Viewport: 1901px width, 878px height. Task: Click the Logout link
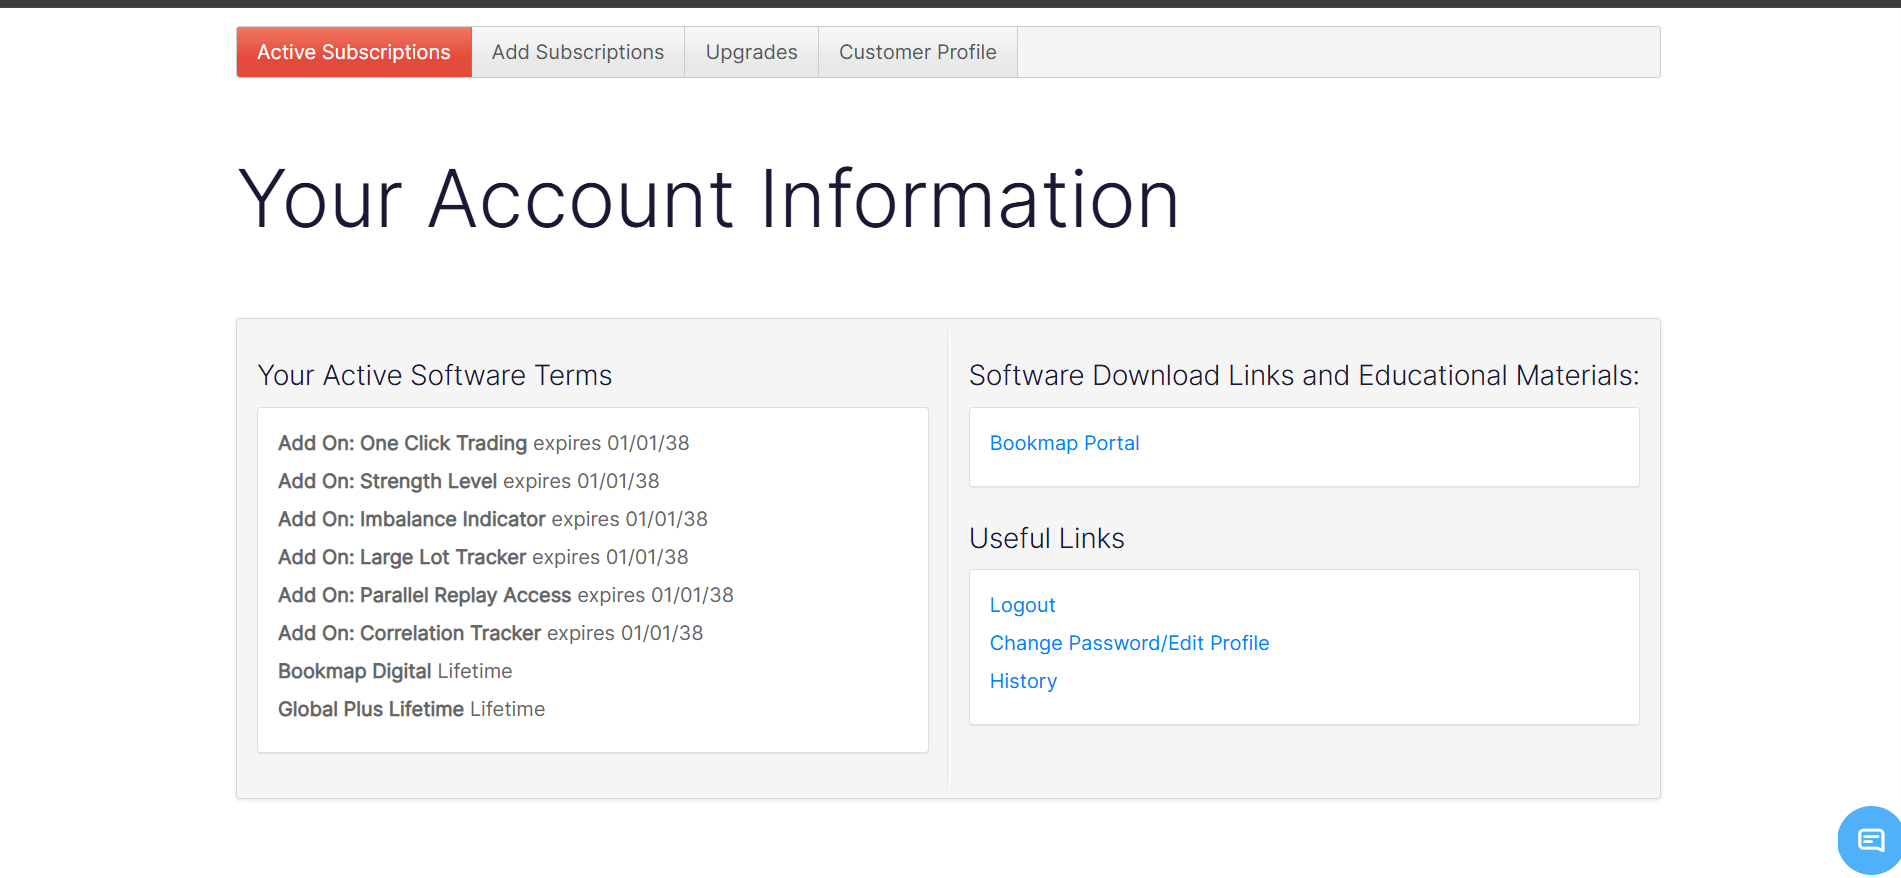tap(1022, 605)
